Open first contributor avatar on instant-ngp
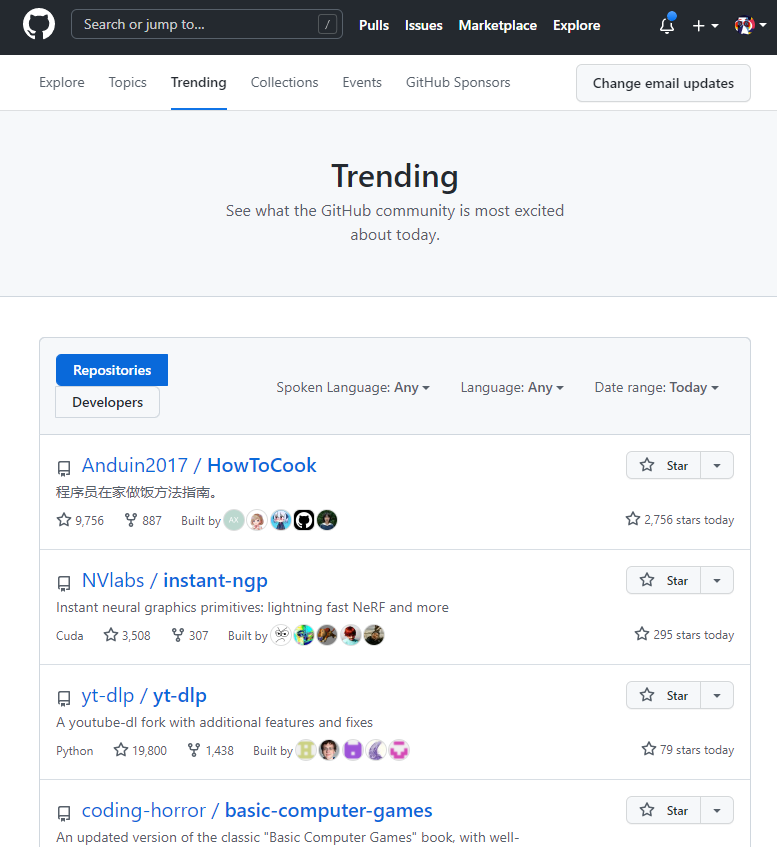The image size is (777, 847). pos(281,635)
